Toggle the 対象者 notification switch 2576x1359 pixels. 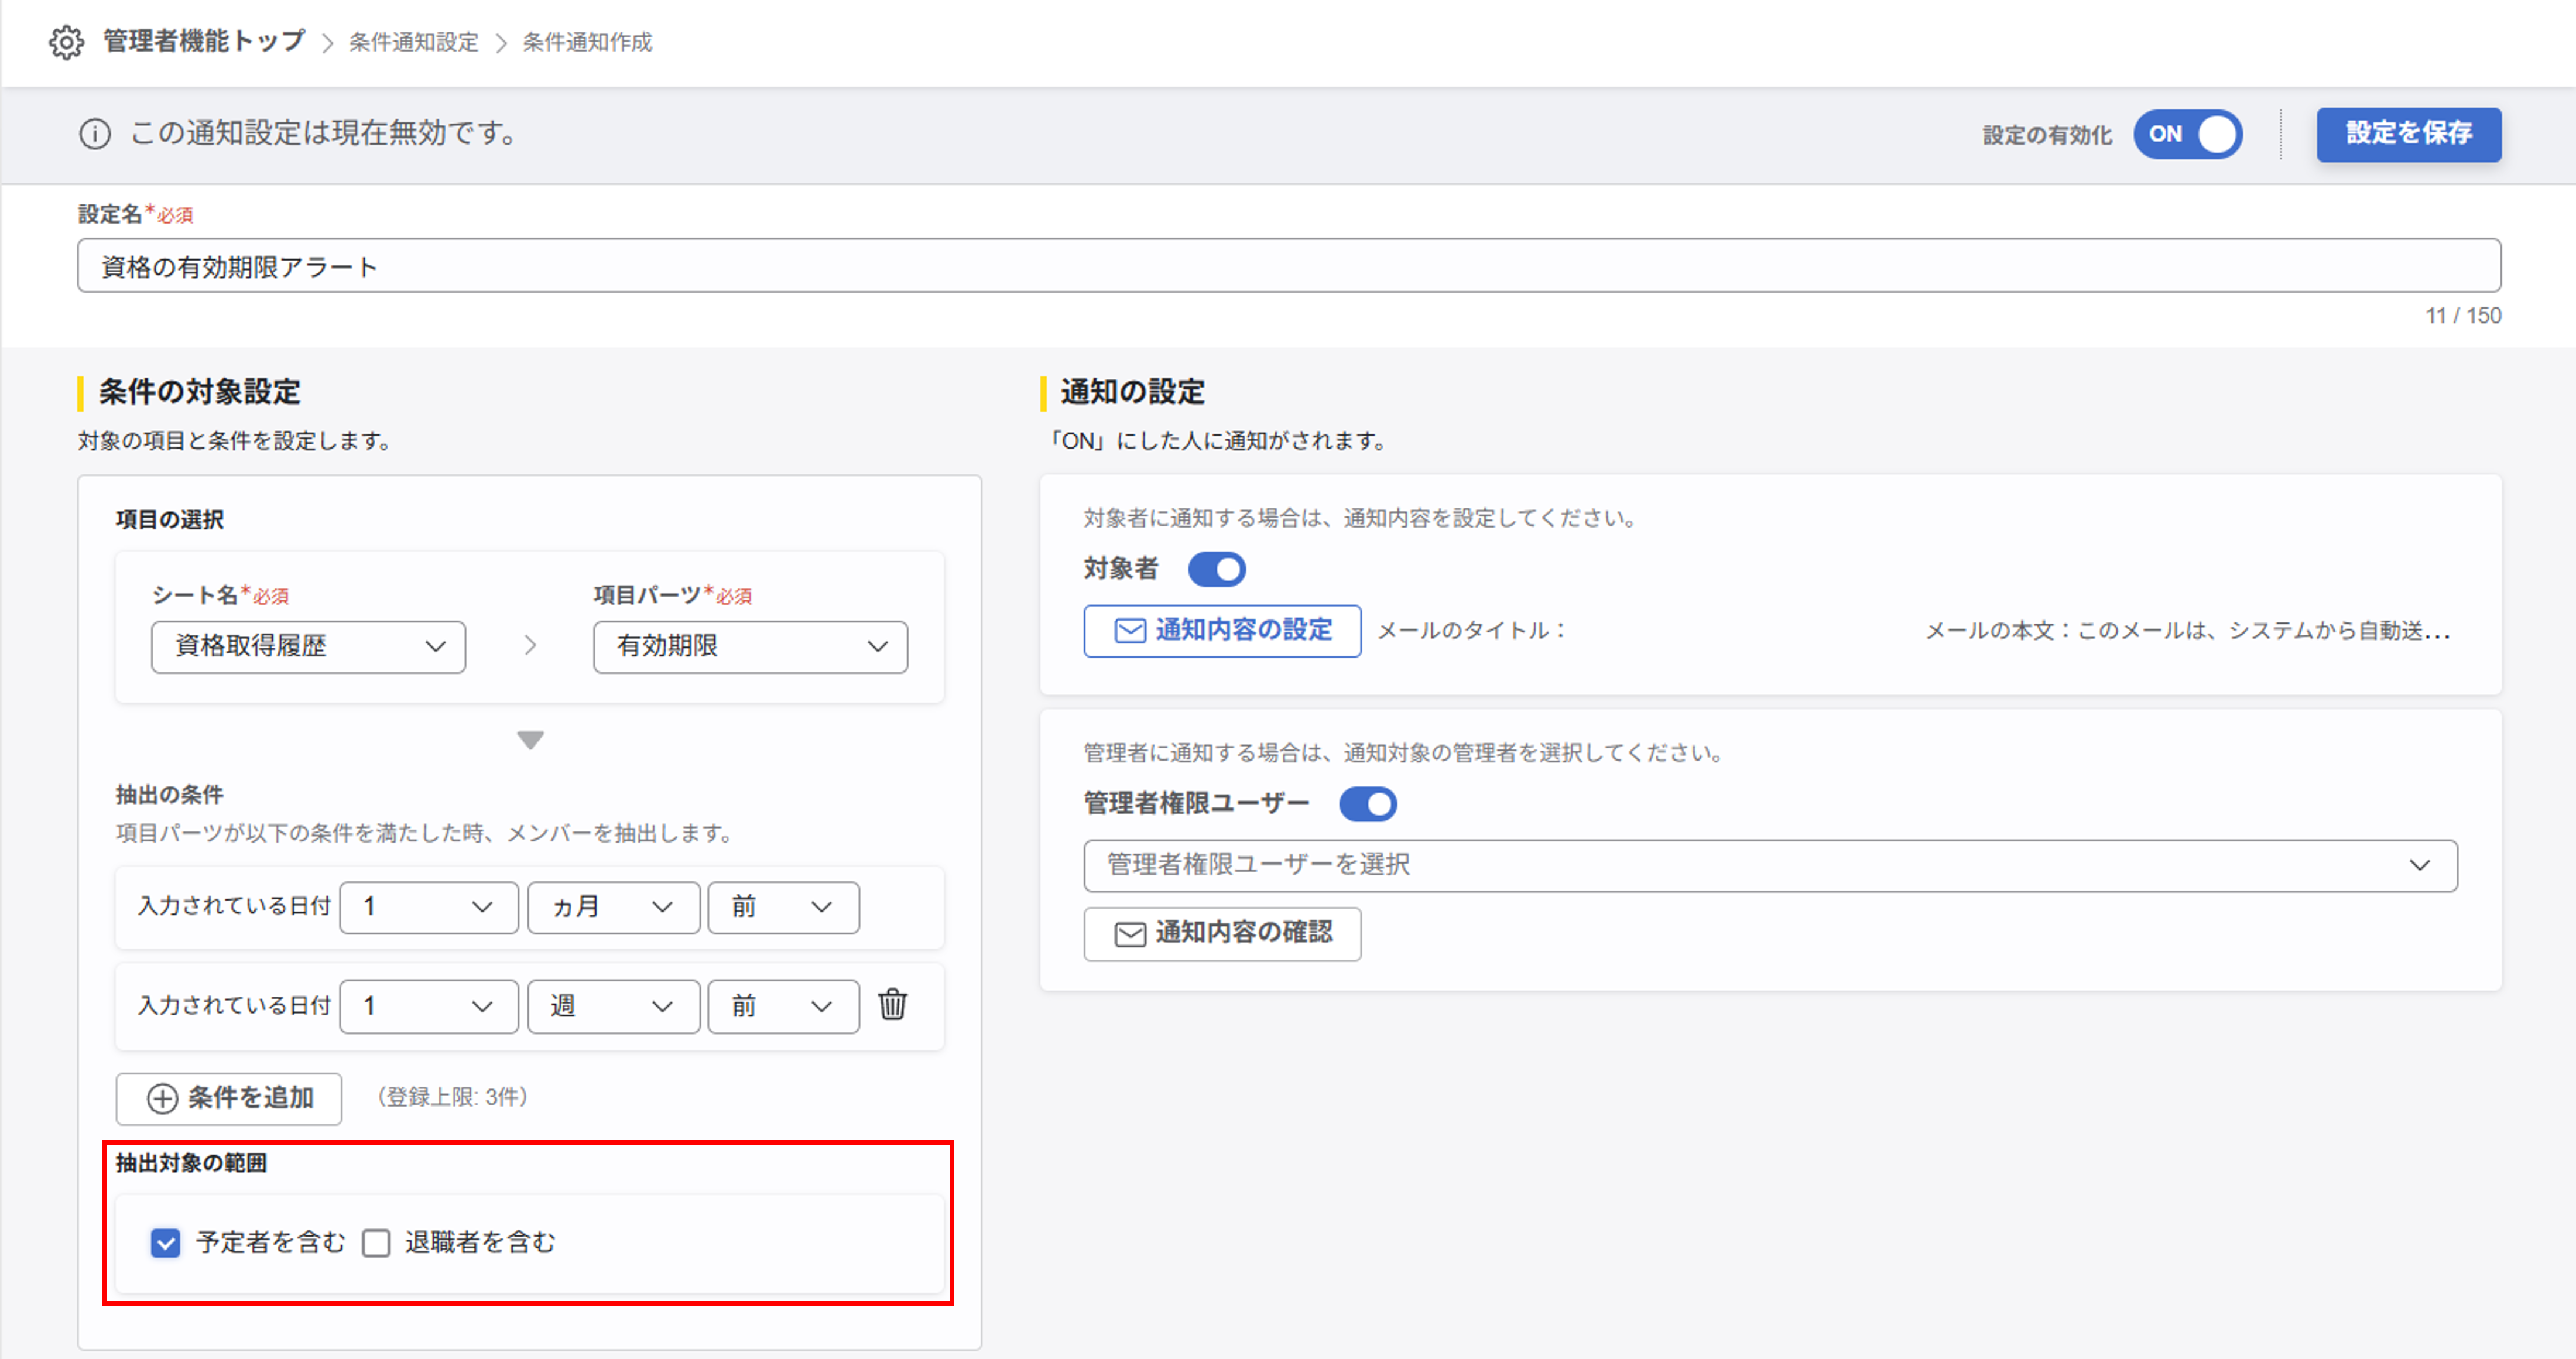pyautogui.click(x=1216, y=569)
